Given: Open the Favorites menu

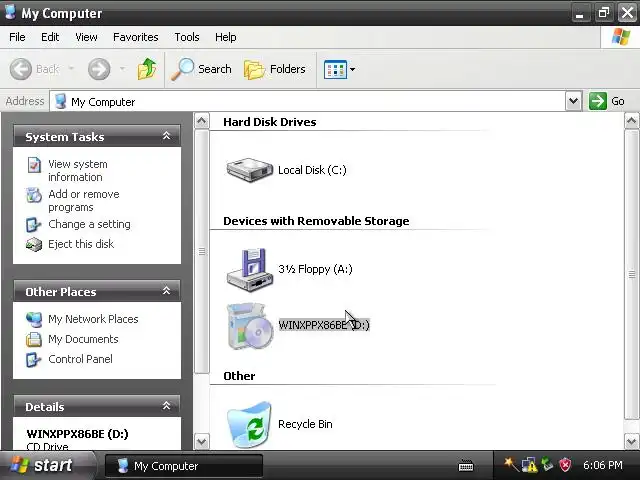Looking at the screenshot, I should 136,37.
